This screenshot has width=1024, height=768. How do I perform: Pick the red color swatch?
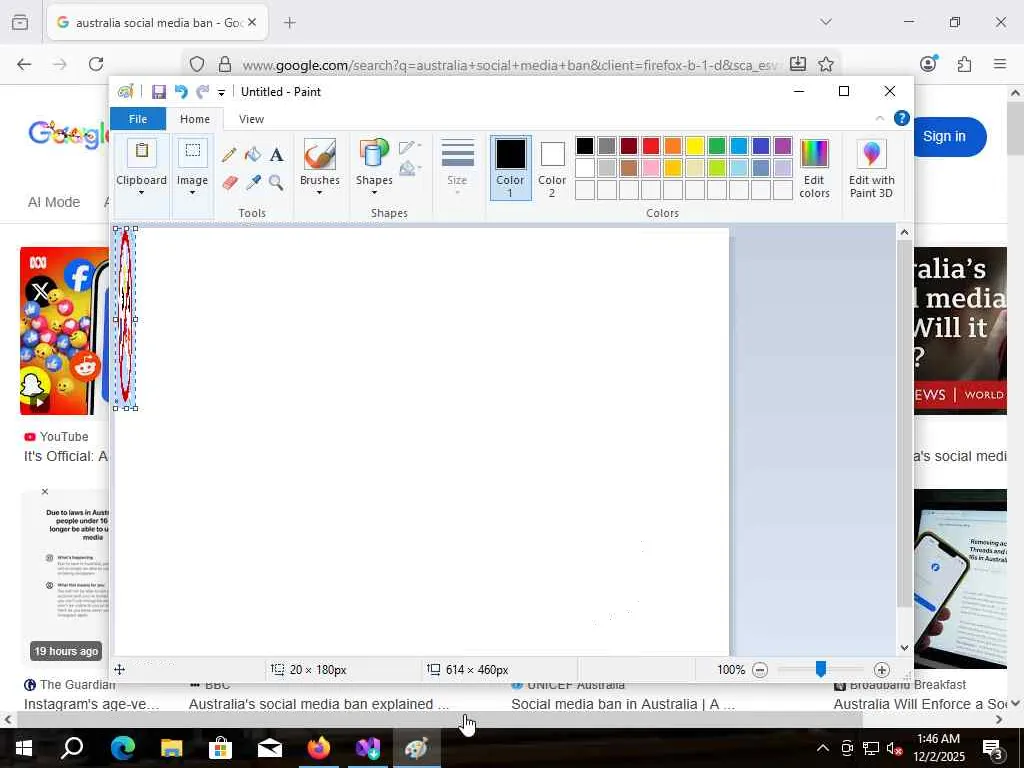coord(650,146)
